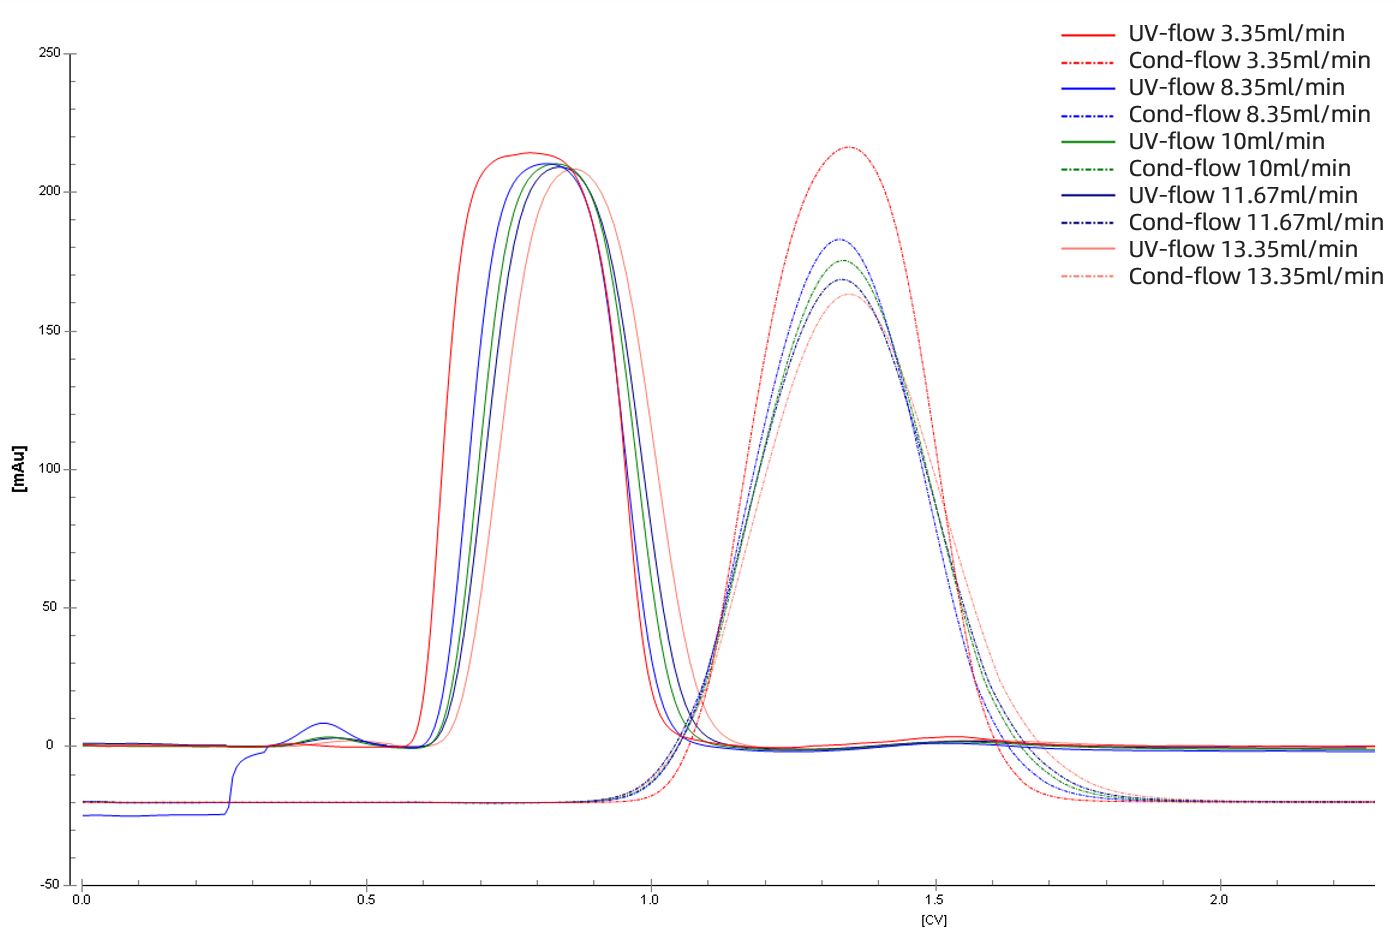Toggle the UV-flow 10ml/min legend entry
The width and height of the screenshot is (1396, 934).
[x=1226, y=141]
